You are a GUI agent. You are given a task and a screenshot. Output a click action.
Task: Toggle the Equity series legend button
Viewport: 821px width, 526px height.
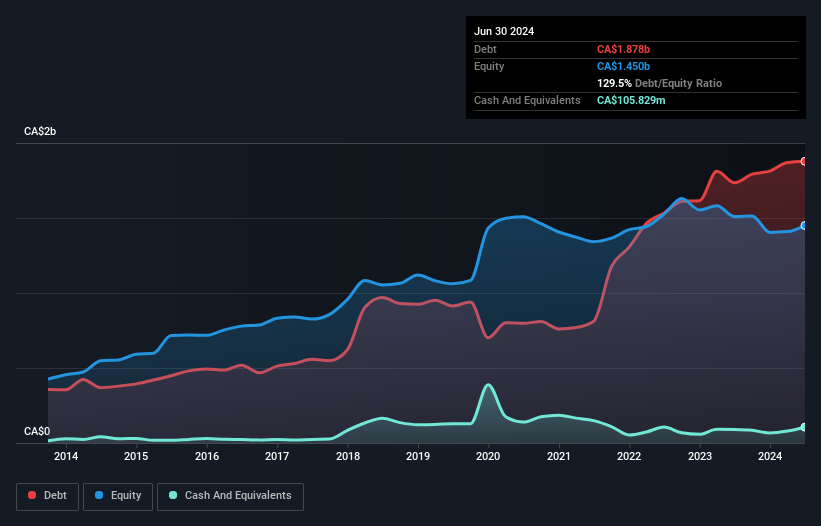click(x=118, y=496)
